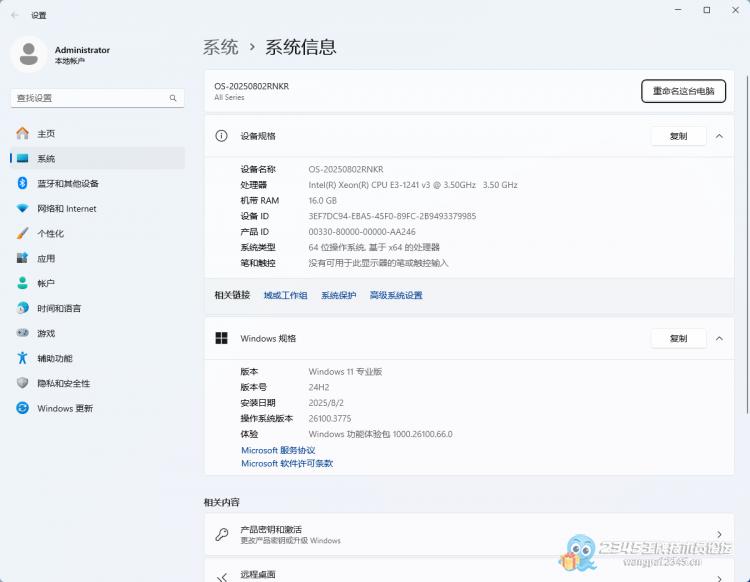Viewport: 750px width, 582px height.
Task: Open Time and language (时间和语言) icon
Action: coord(22,308)
